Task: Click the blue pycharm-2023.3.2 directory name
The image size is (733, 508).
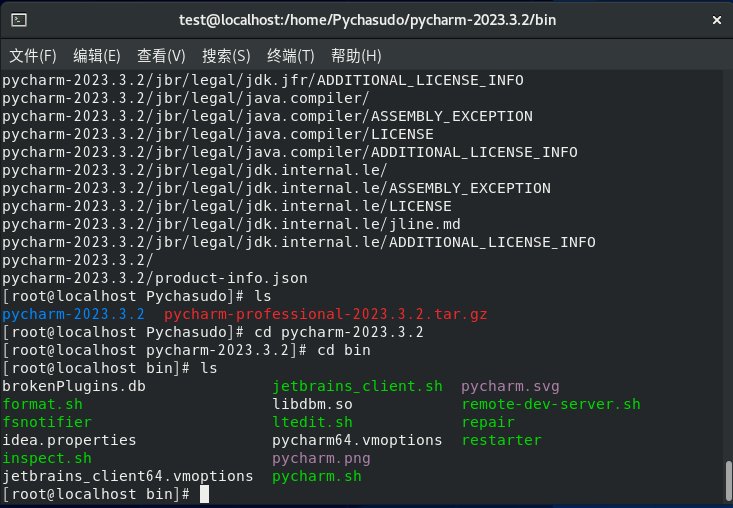Action: tap(73, 314)
